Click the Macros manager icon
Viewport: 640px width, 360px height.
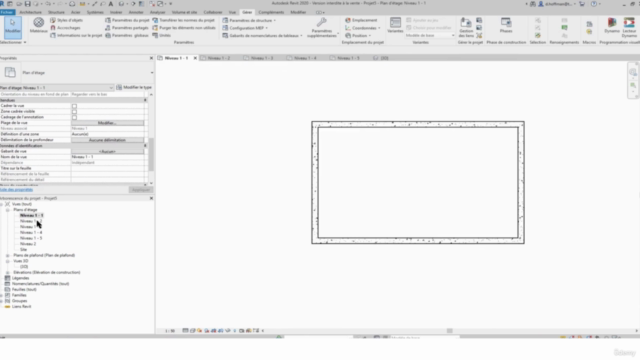(x=589, y=24)
